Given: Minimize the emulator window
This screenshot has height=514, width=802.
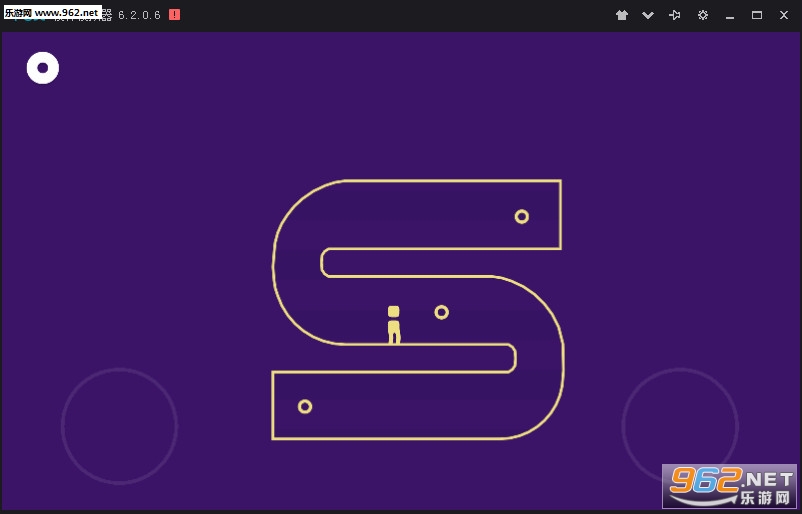Looking at the screenshot, I should coord(730,15).
